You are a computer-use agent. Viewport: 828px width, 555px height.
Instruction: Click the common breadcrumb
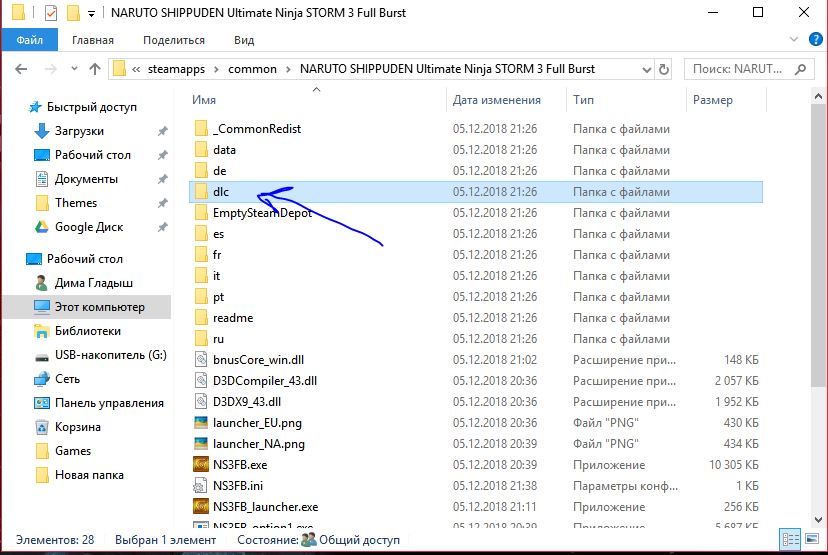point(252,69)
